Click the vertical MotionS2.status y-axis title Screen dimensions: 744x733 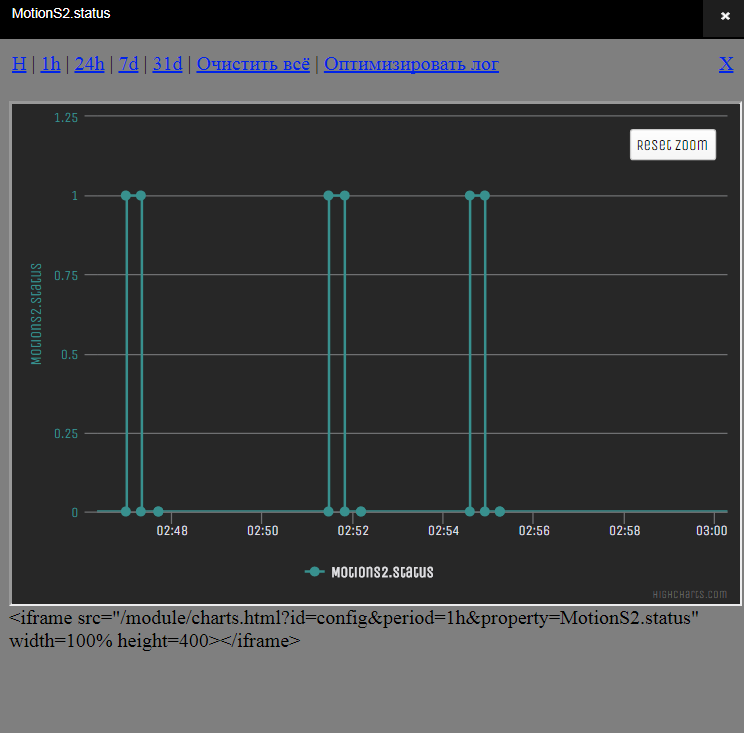click(37, 314)
